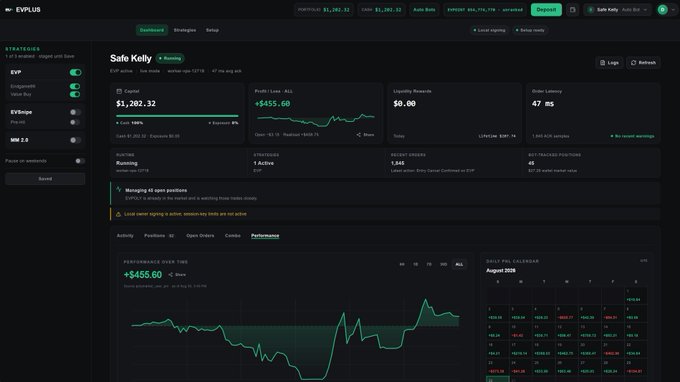Screen dimensions: 680x382
Task: Select the 30D time range button
Action: [x=443, y=264]
